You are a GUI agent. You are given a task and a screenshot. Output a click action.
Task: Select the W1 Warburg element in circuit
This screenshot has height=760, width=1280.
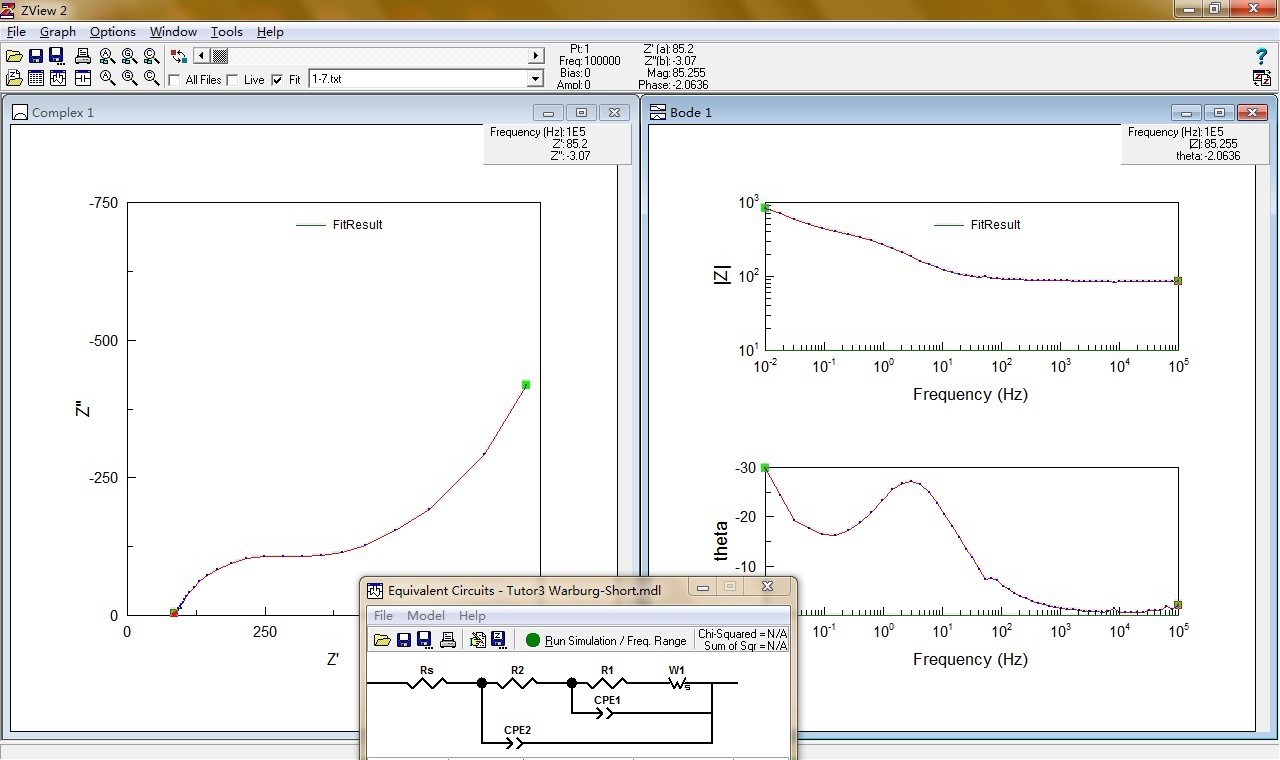pos(678,683)
